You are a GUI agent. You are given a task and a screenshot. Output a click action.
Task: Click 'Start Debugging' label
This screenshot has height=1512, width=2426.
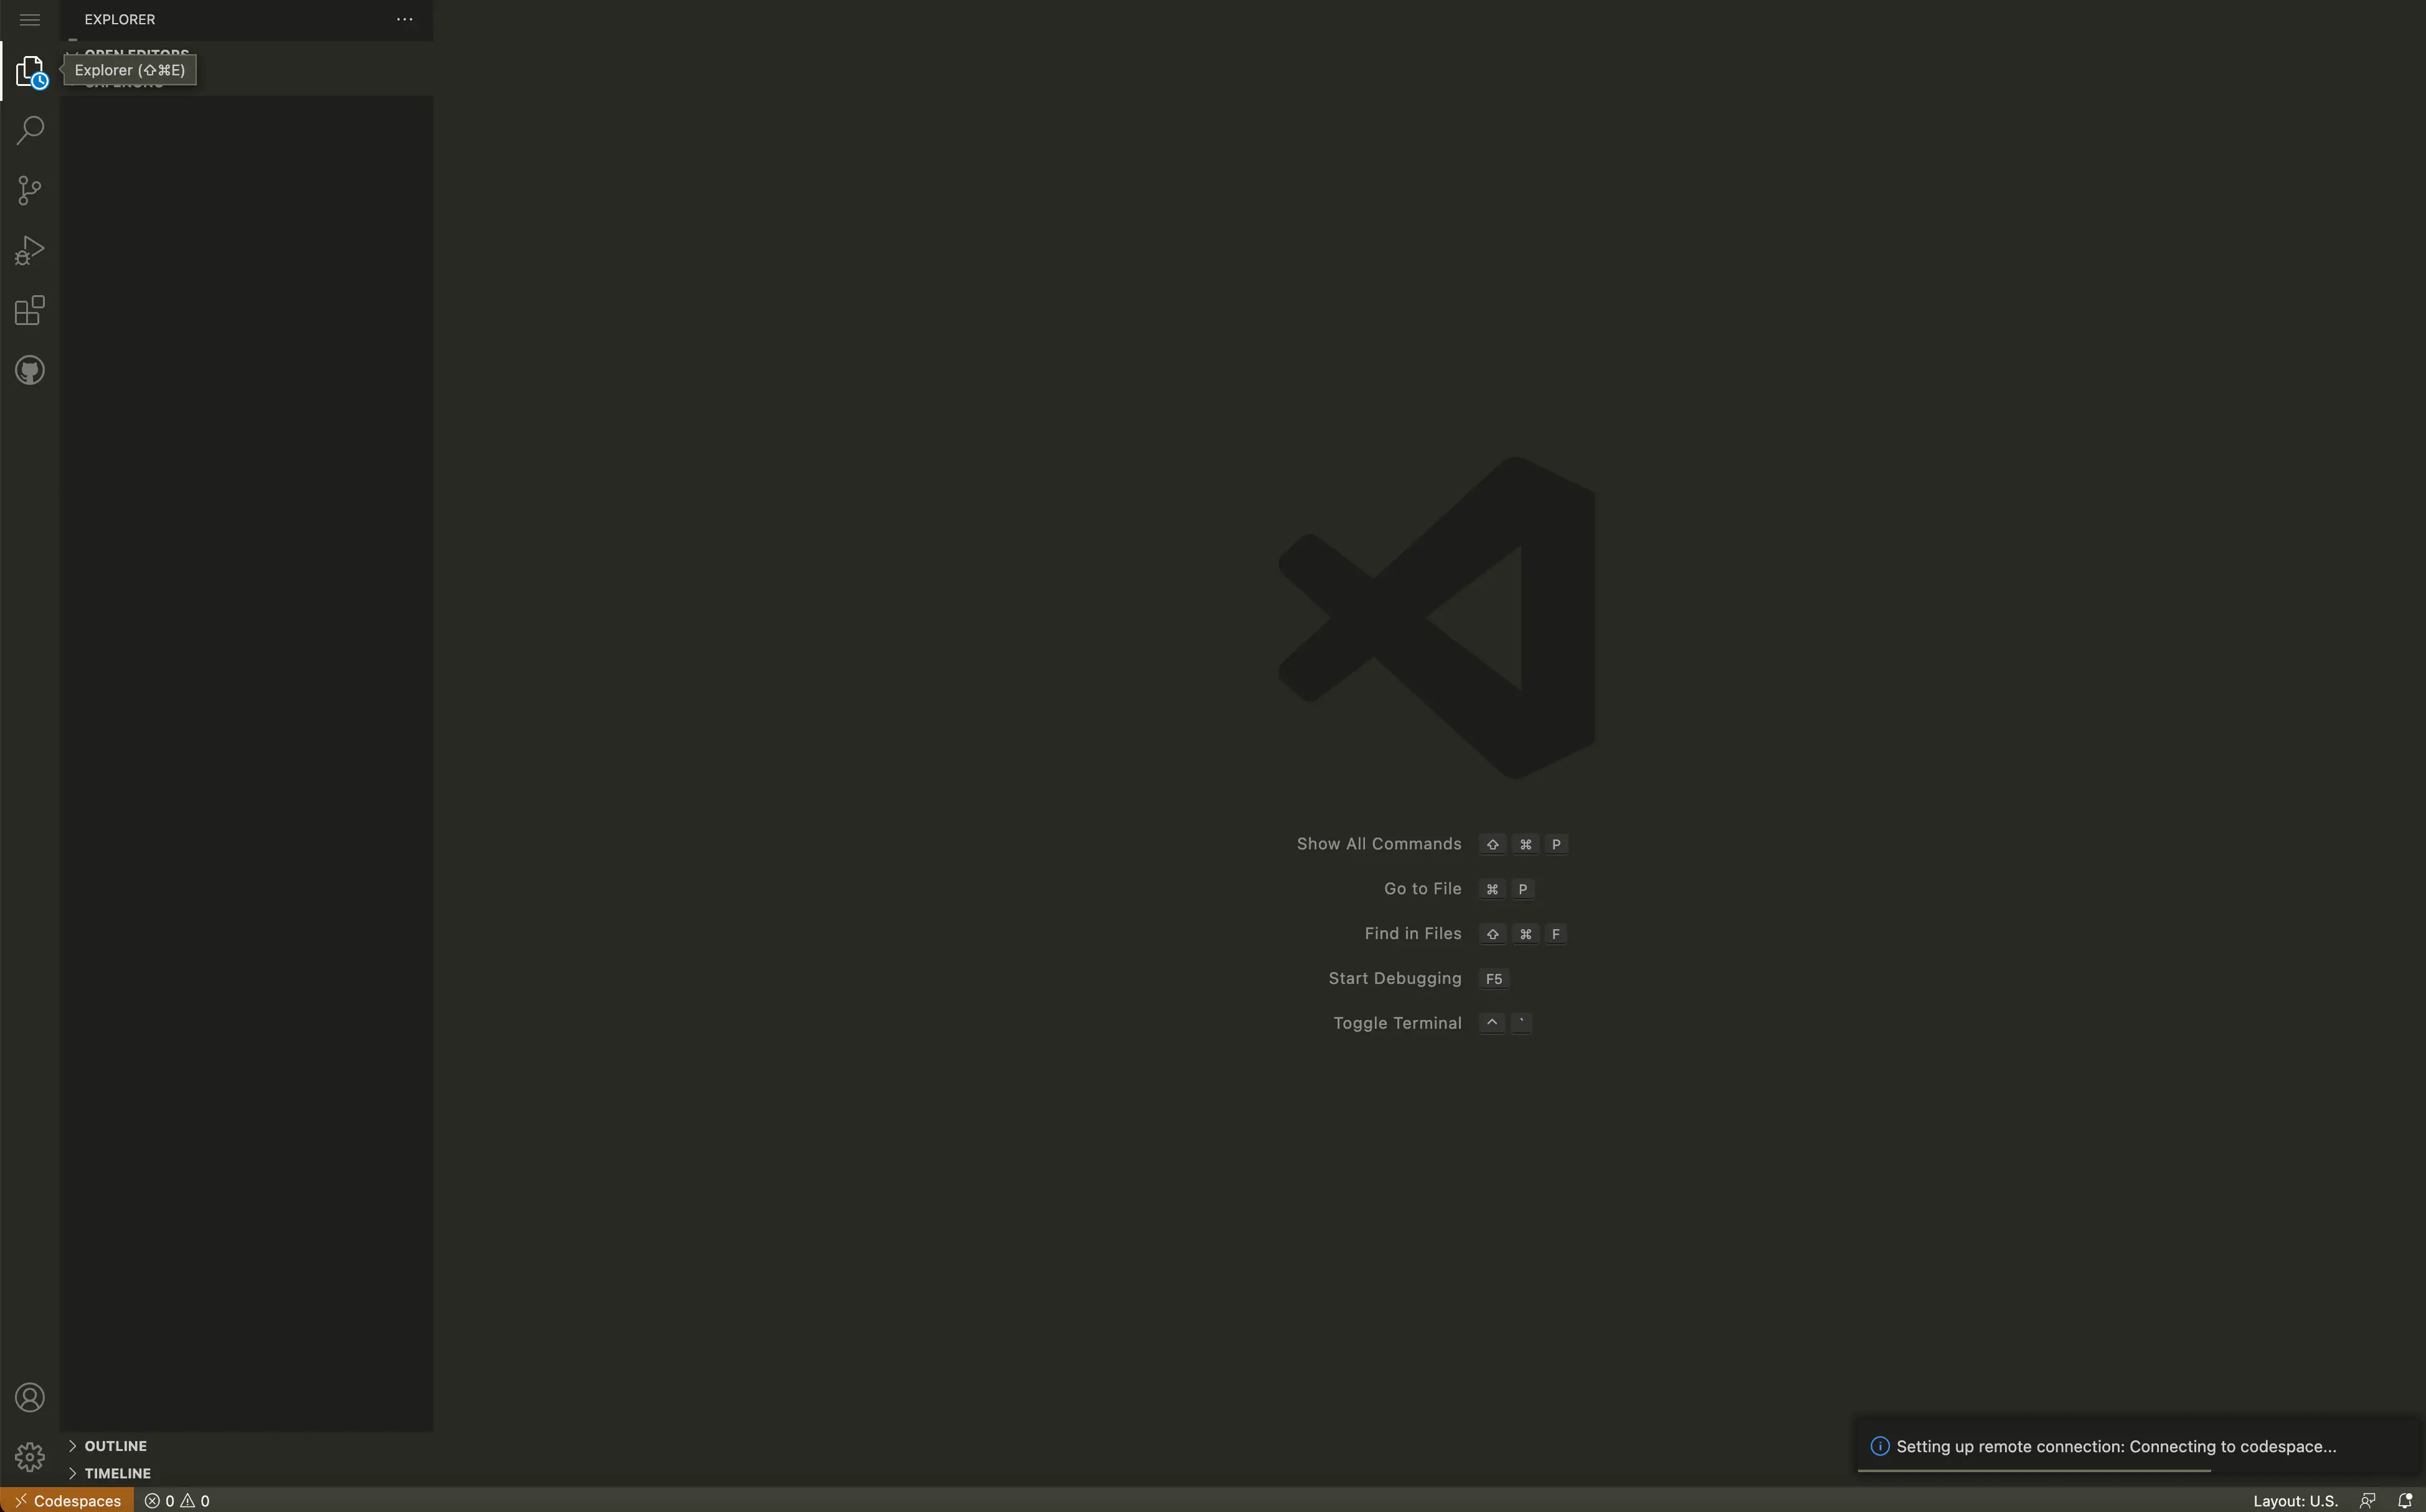tap(1394, 978)
